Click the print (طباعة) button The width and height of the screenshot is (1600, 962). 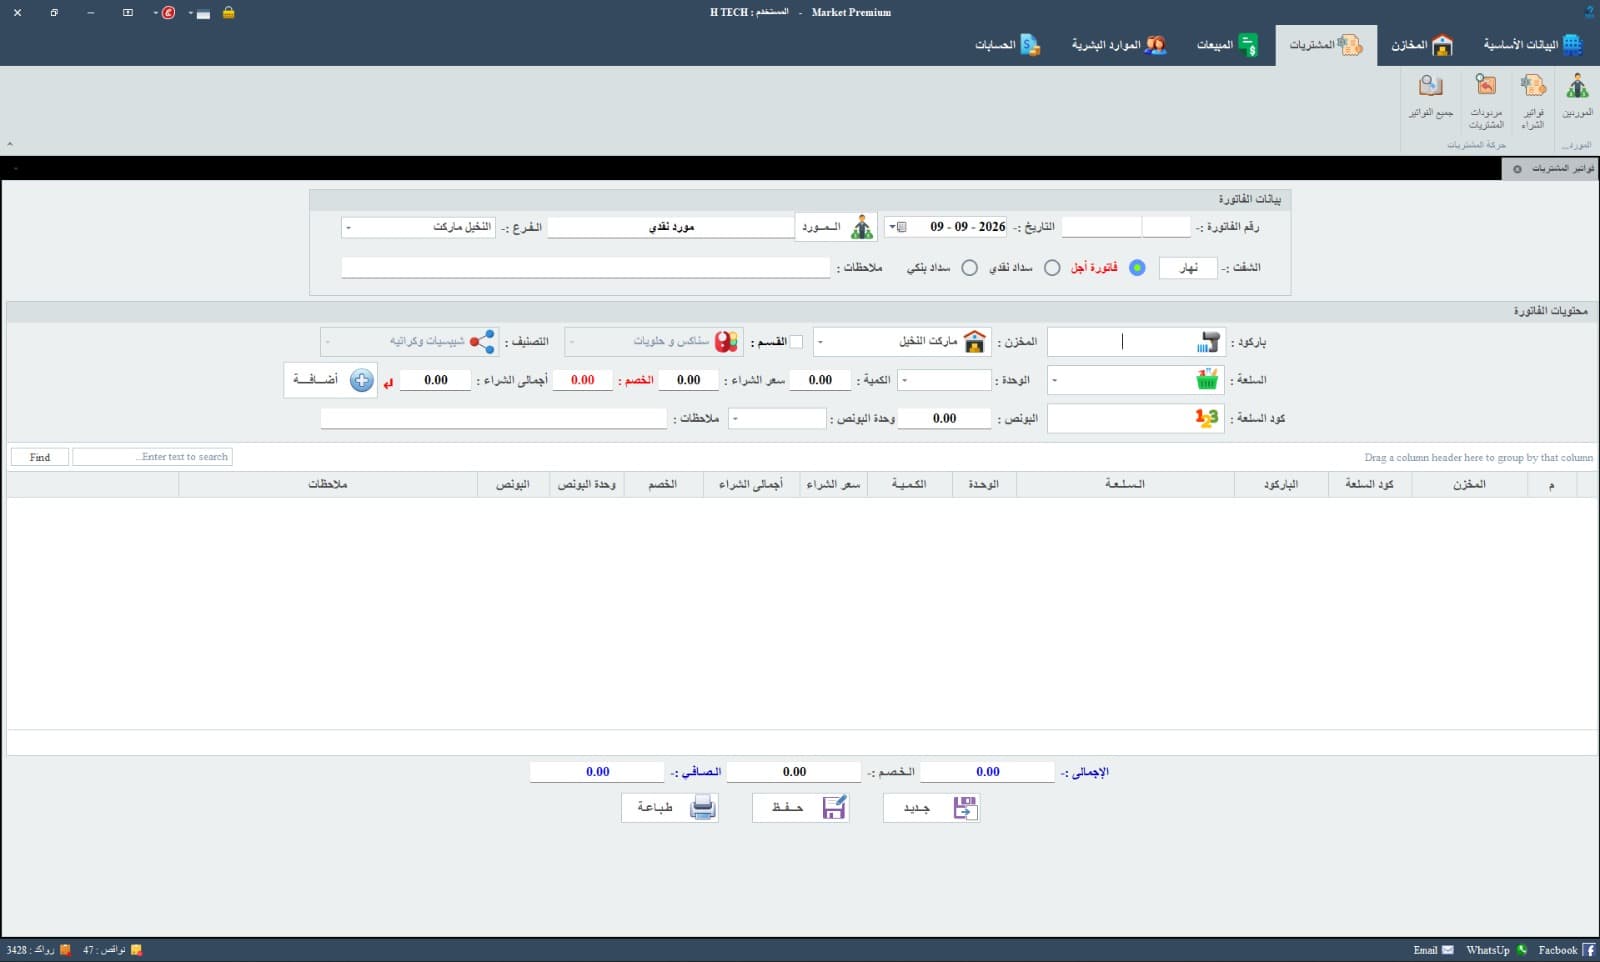(x=669, y=807)
